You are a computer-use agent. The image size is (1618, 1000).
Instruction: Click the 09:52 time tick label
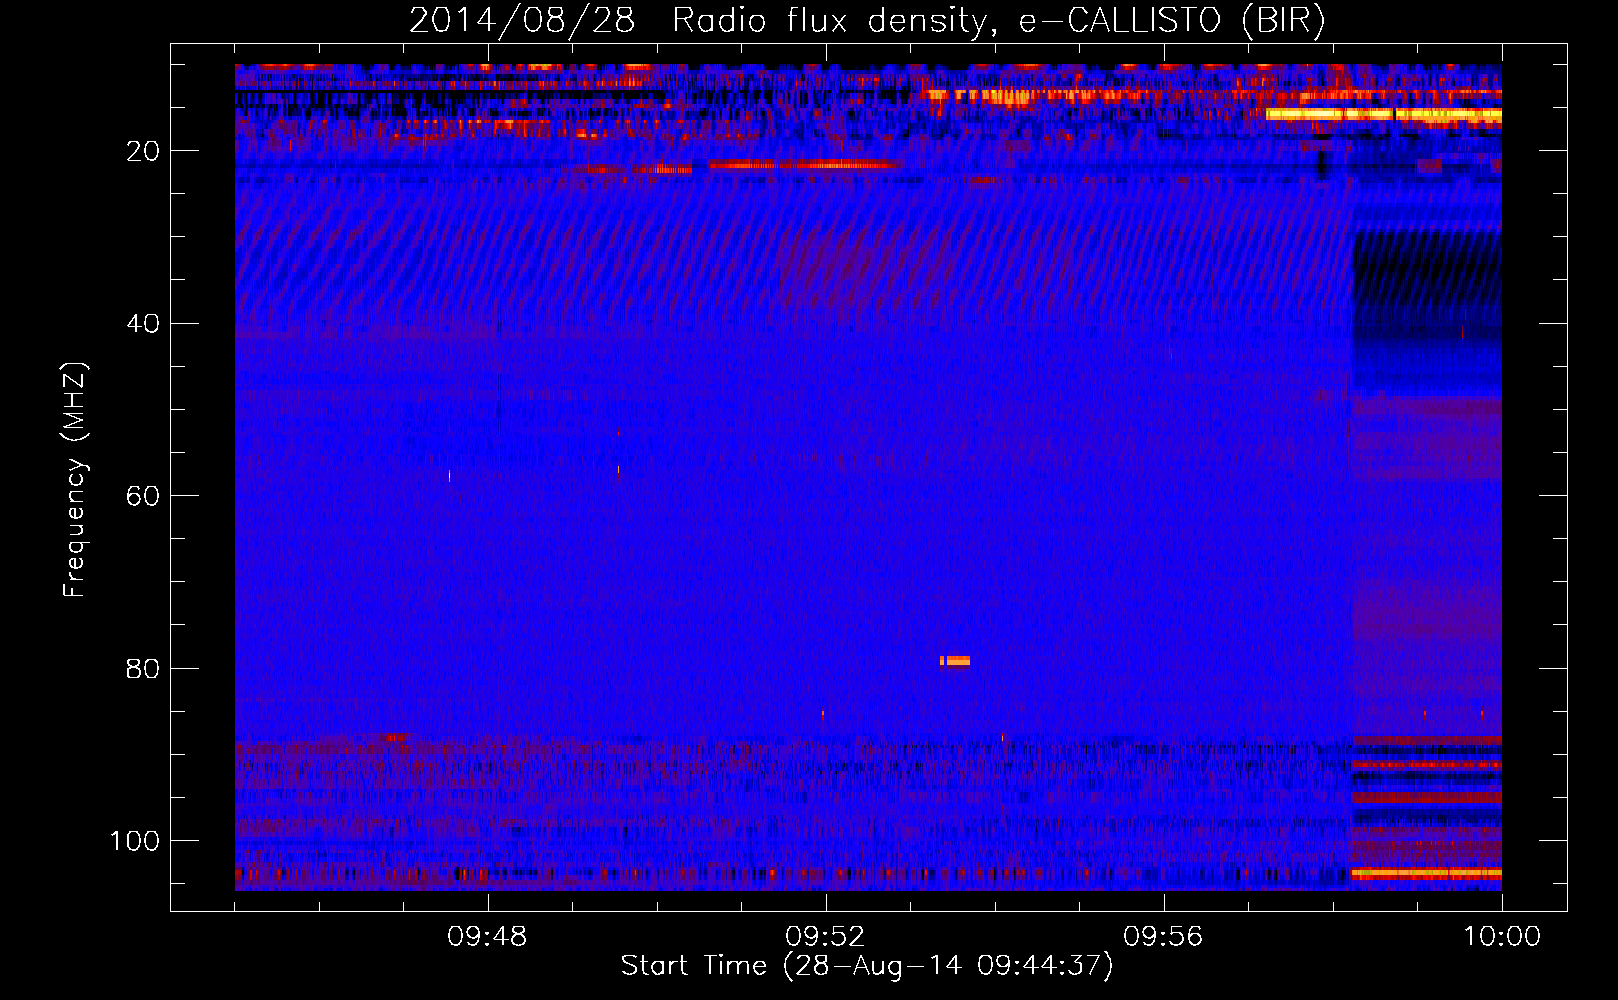click(825, 937)
